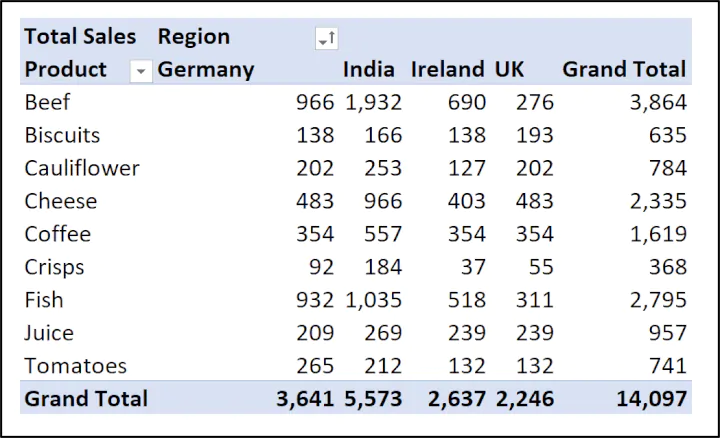
Task: Select the Cheese row label
Action: (61, 201)
